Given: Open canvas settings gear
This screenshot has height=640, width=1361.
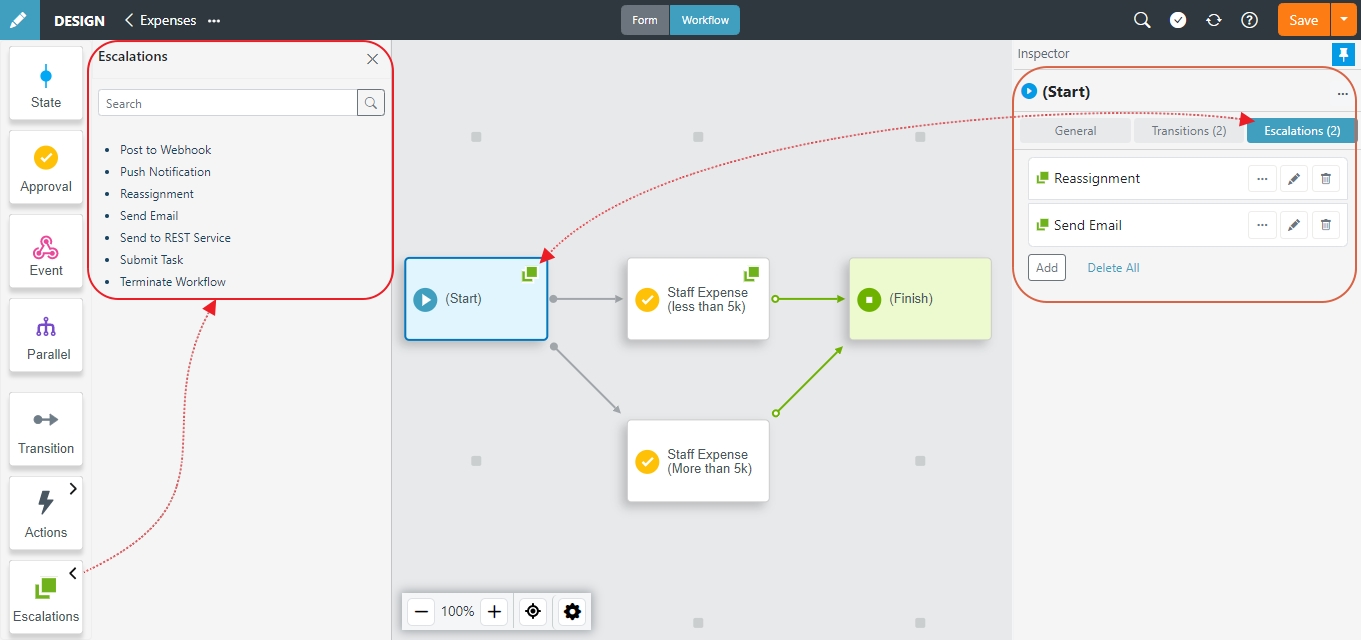Looking at the screenshot, I should click(572, 611).
